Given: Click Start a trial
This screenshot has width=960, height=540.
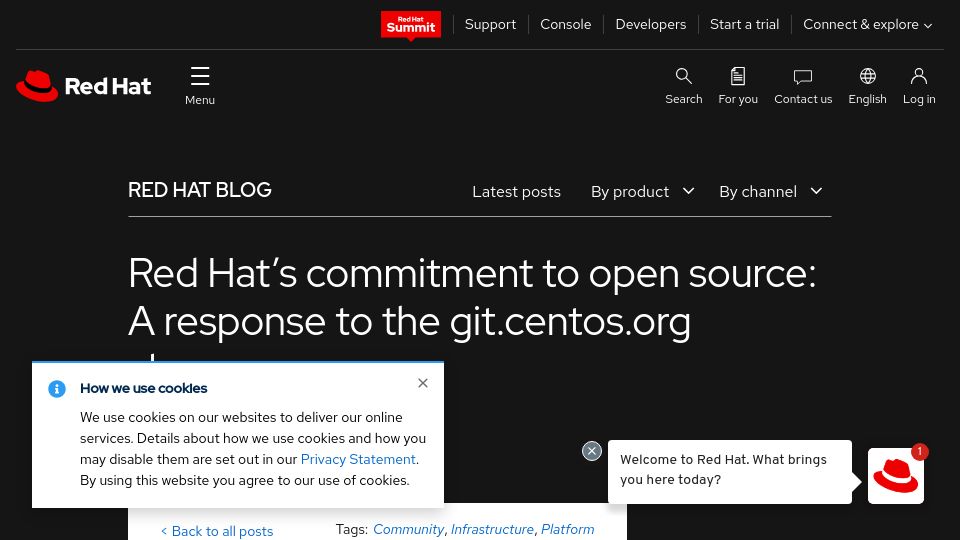Looking at the screenshot, I should (x=744, y=24).
